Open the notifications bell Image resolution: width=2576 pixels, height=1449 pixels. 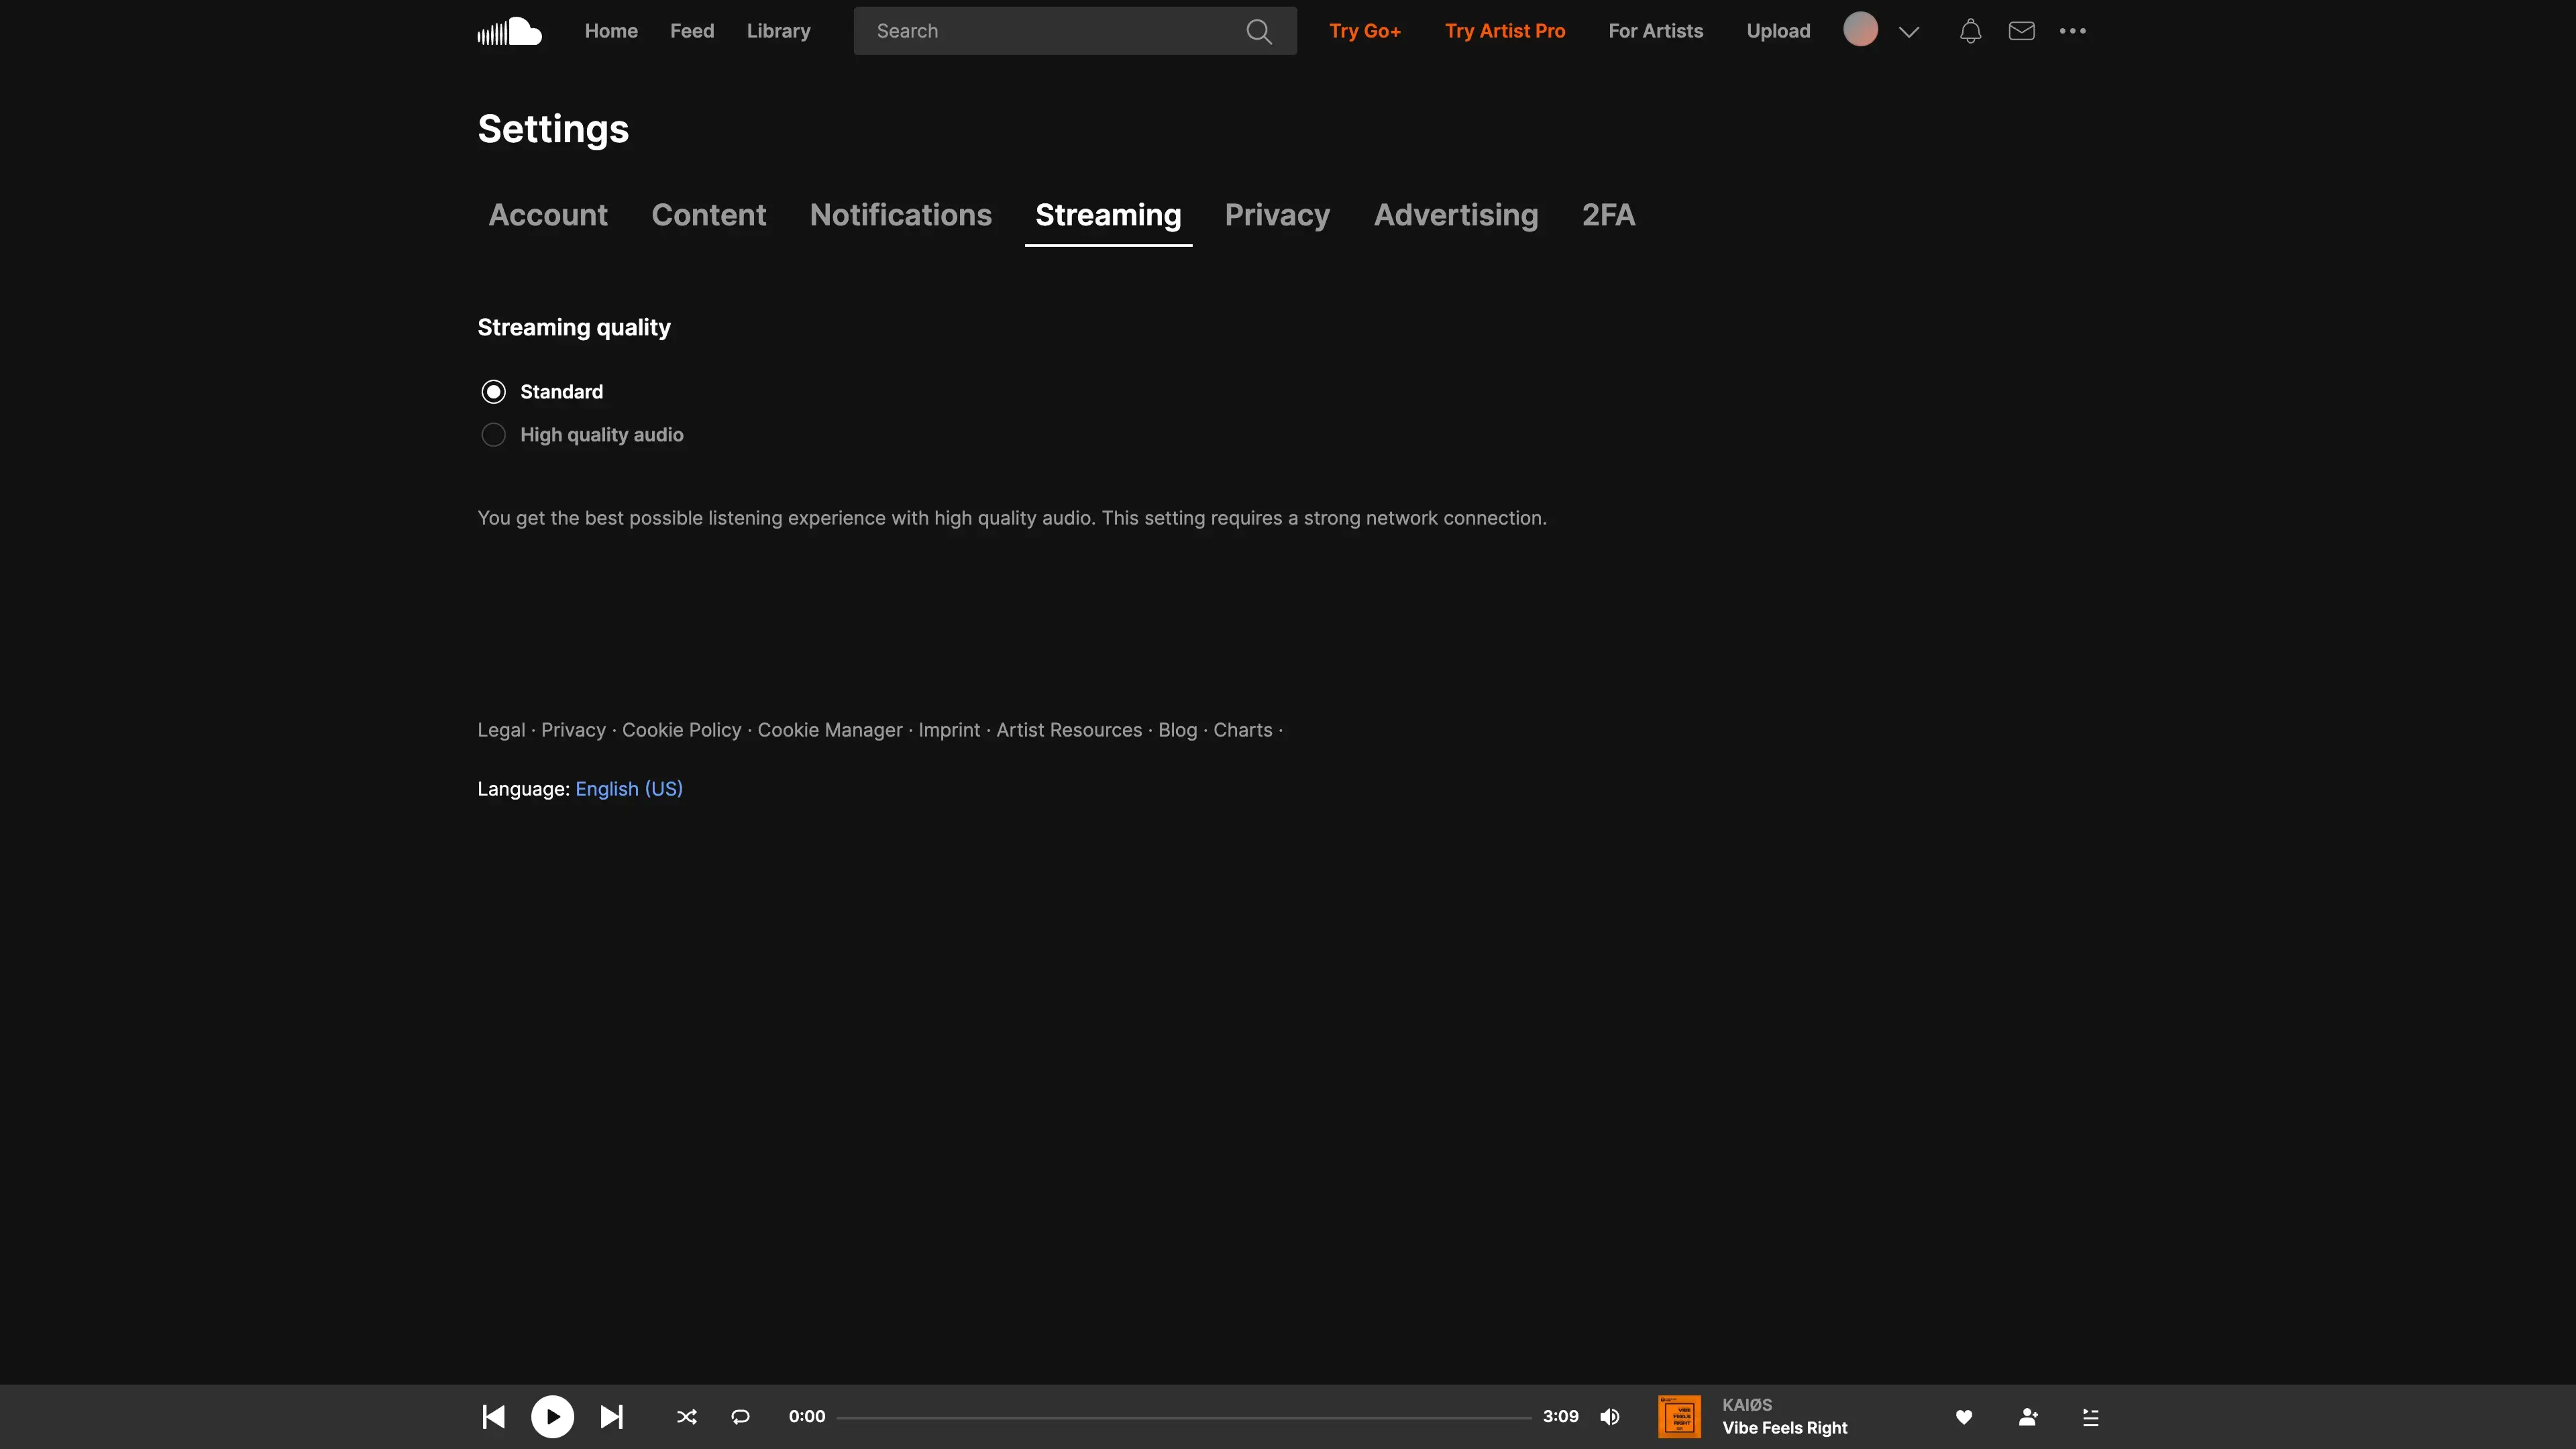click(1970, 31)
